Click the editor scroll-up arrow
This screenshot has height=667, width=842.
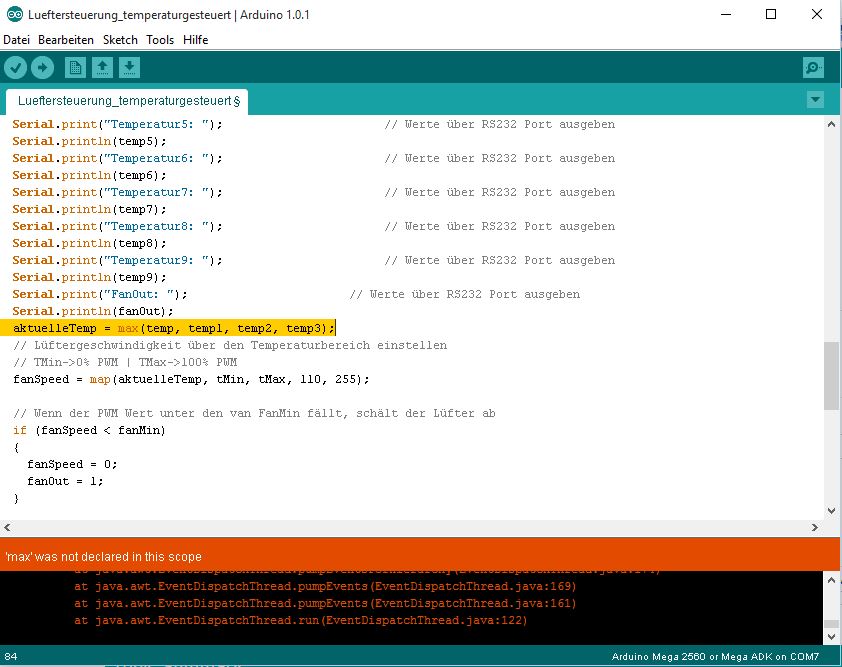coord(831,124)
